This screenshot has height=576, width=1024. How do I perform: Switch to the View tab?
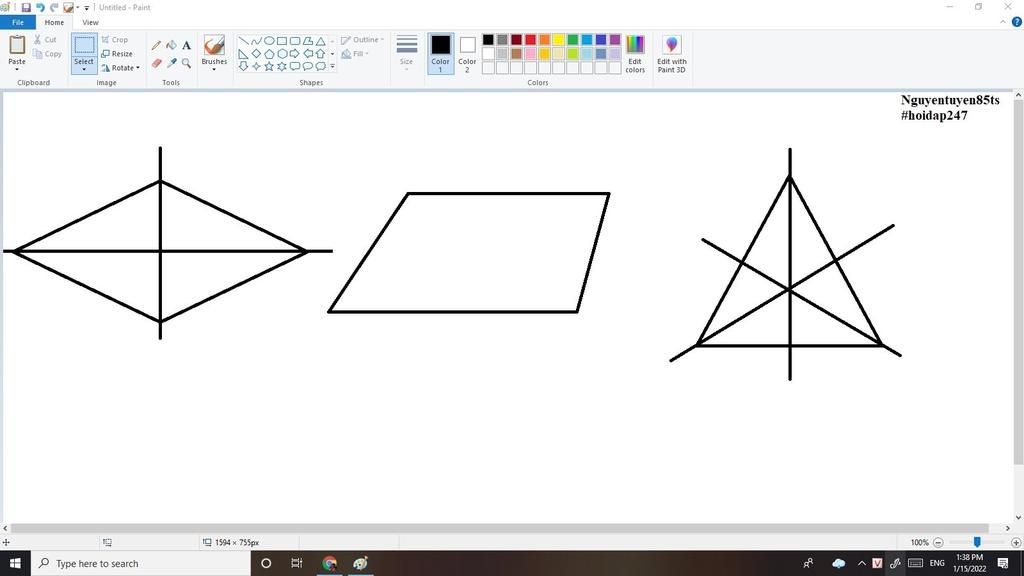point(90,22)
